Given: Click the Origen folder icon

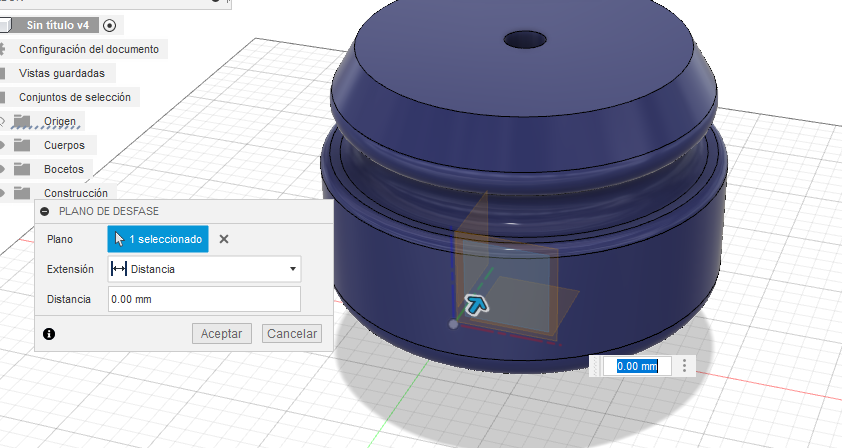Looking at the screenshot, I should [21, 121].
